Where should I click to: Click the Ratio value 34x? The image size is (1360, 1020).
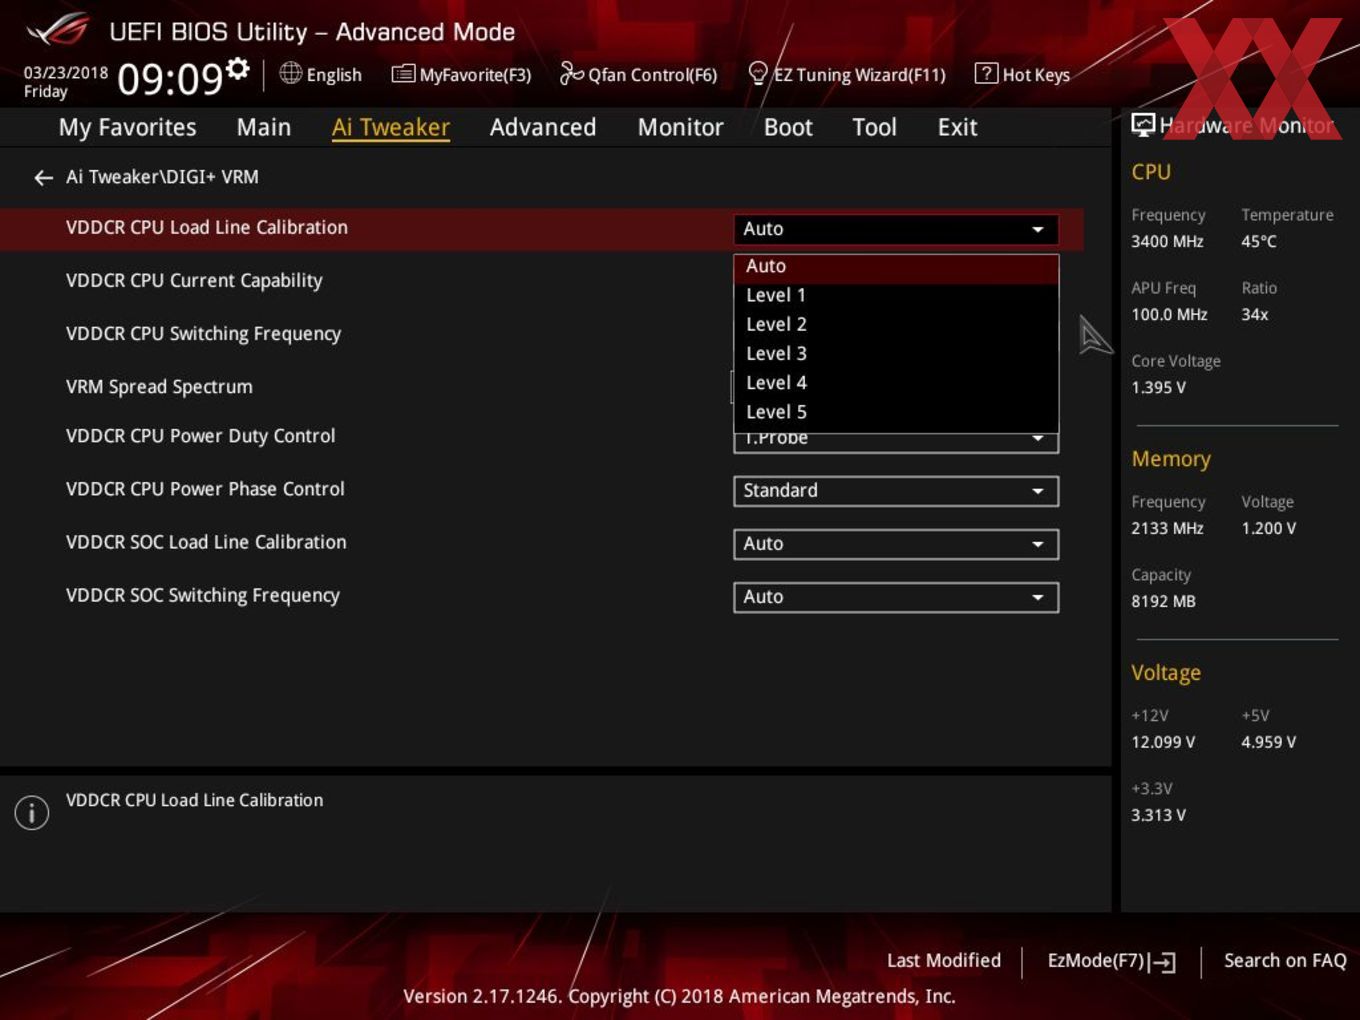tap(1255, 314)
